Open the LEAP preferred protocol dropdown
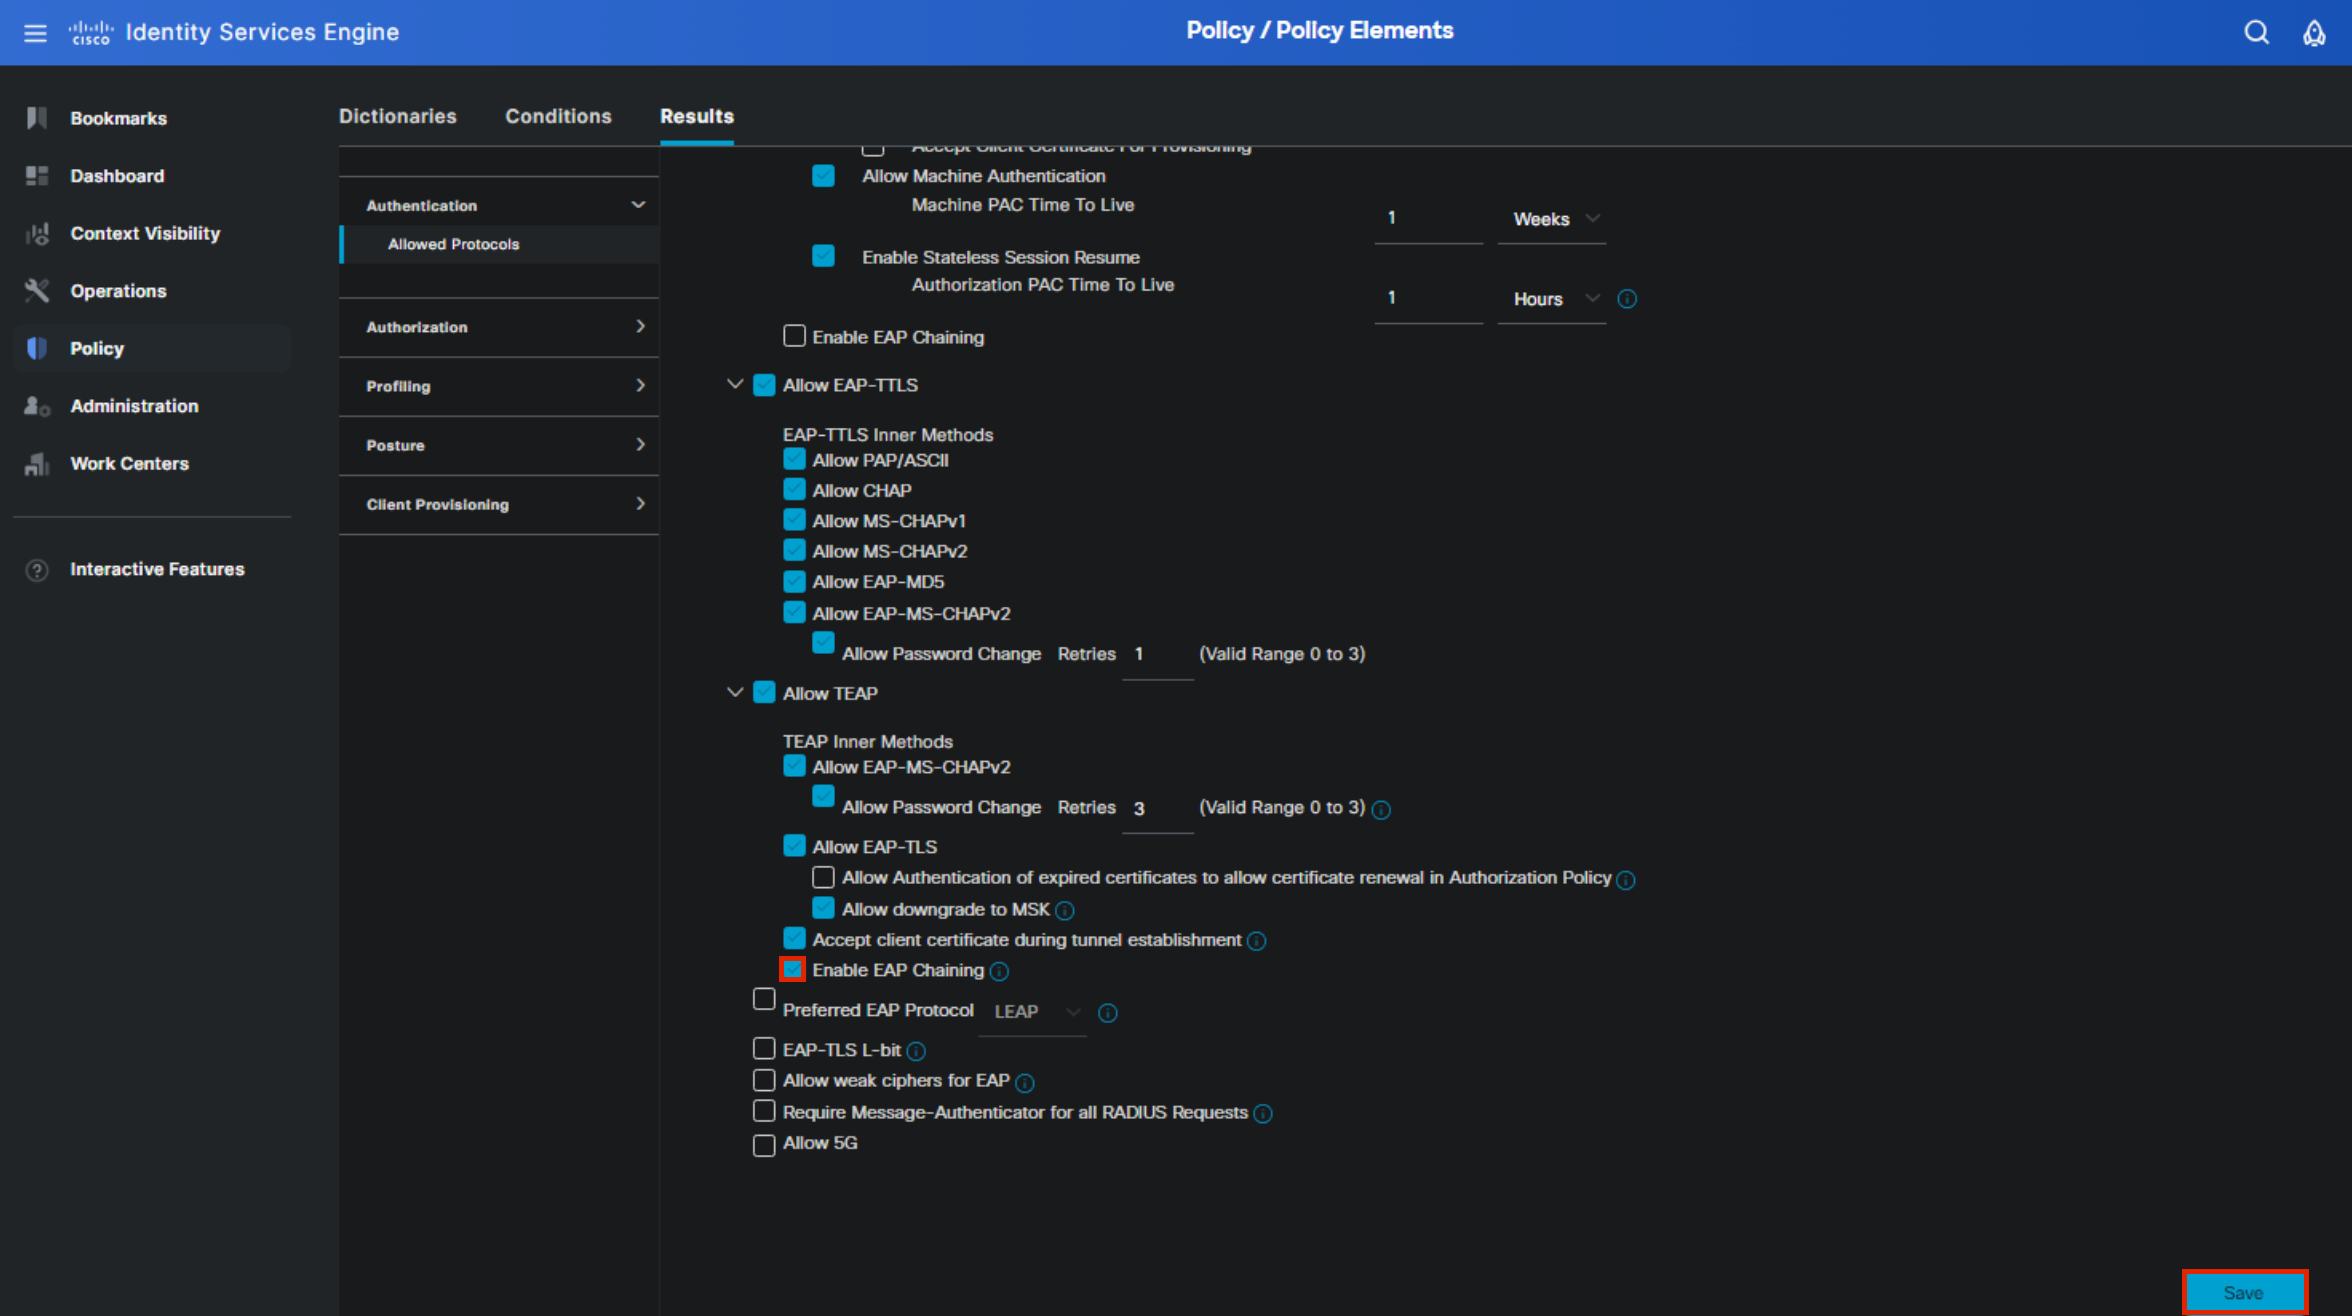 click(1032, 1012)
